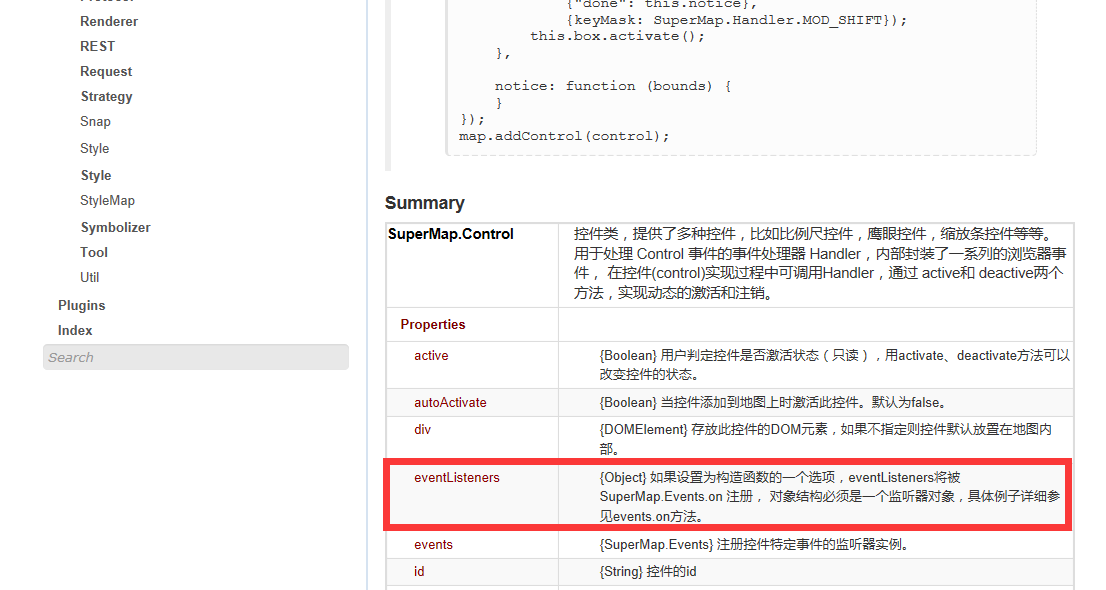Open the Renderer entry in the sidebar
Viewport: 1106px width, 590px height.
109,22
